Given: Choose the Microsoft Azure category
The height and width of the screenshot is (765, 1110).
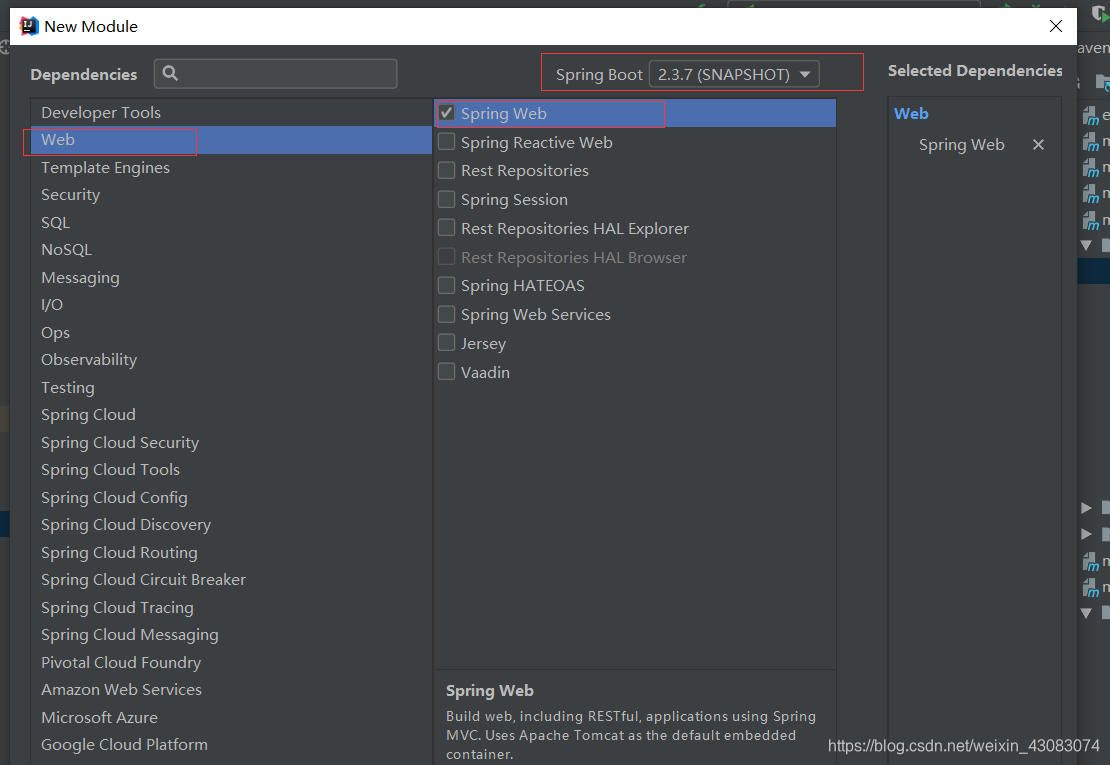Looking at the screenshot, I should 231,718.
